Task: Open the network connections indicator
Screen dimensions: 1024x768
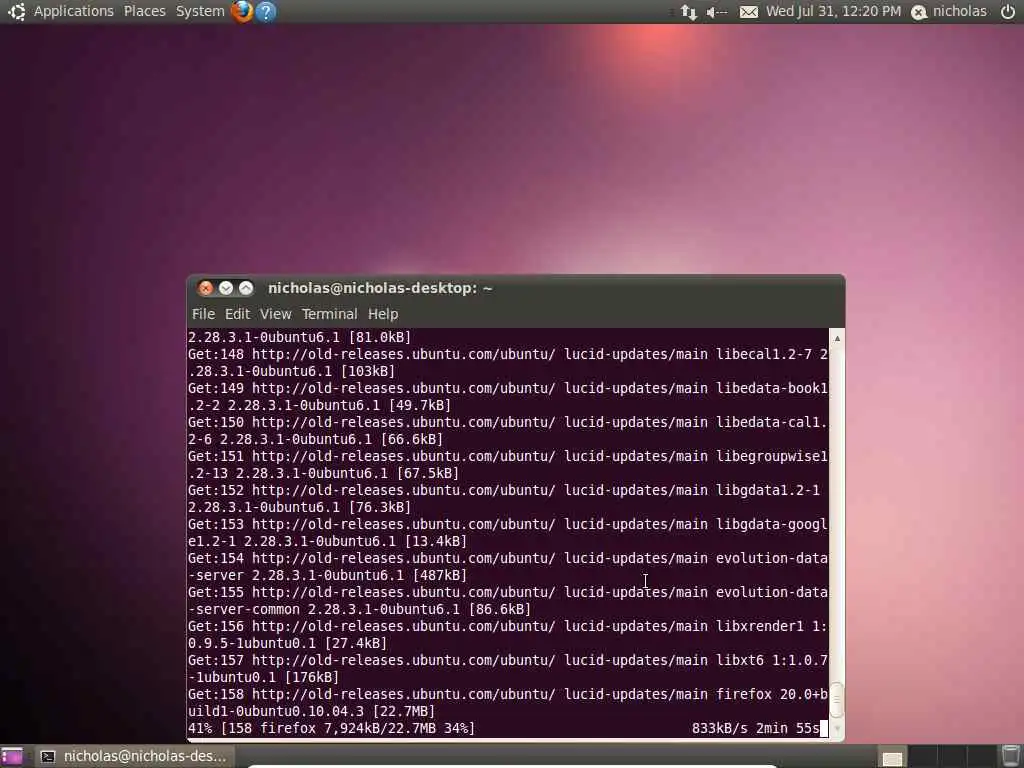Action: [x=688, y=12]
